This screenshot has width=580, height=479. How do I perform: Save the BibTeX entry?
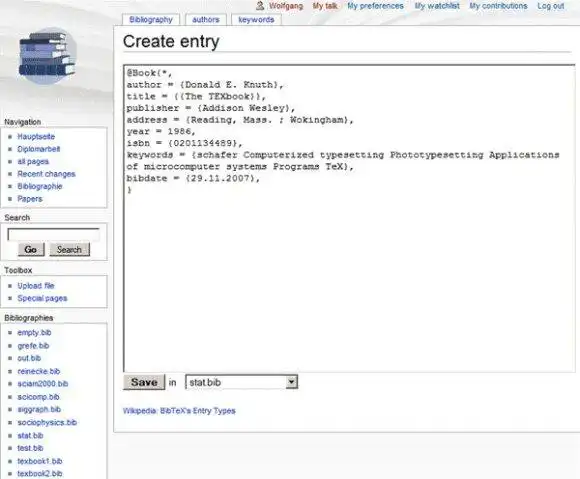pos(144,382)
